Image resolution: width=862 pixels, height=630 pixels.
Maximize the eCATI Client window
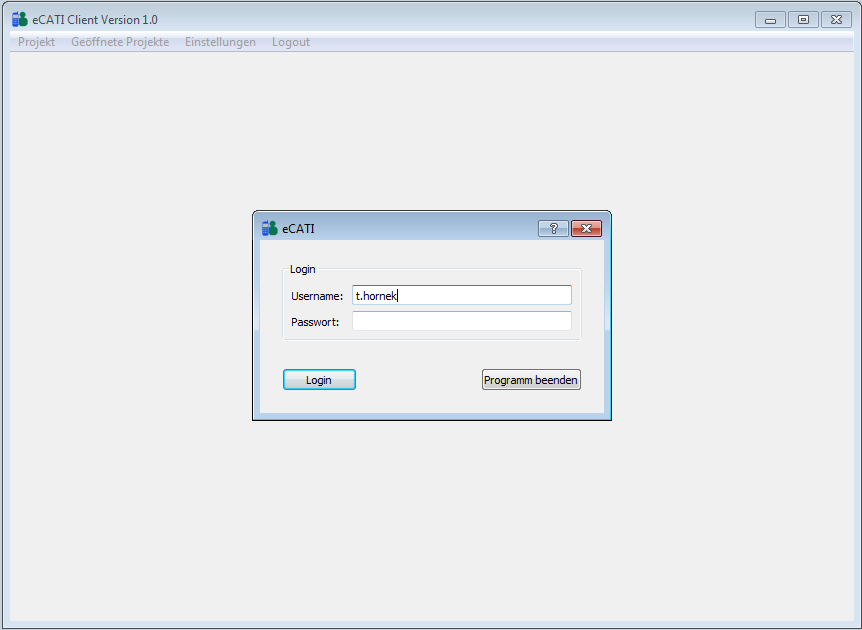pos(802,19)
